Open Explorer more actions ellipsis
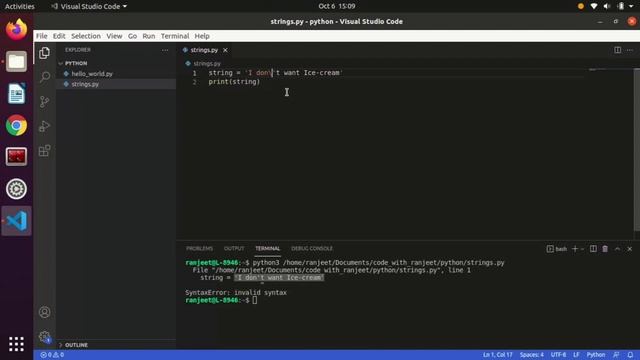 click(x=165, y=50)
